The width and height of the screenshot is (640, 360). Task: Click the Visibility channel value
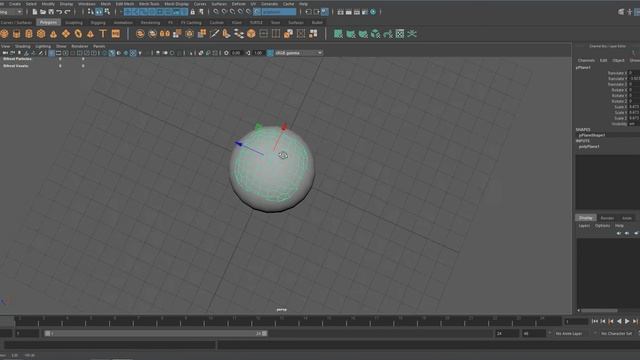click(x=634, y=124)
